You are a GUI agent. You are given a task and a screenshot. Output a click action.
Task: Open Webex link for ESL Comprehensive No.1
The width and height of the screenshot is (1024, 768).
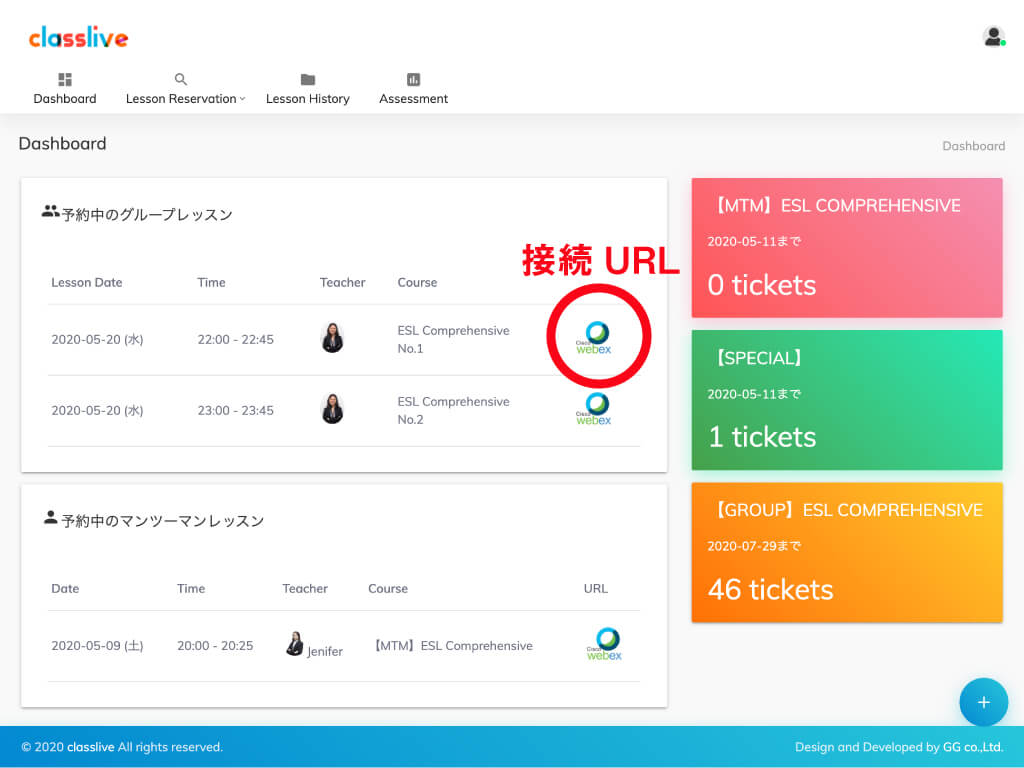[595, 338]
